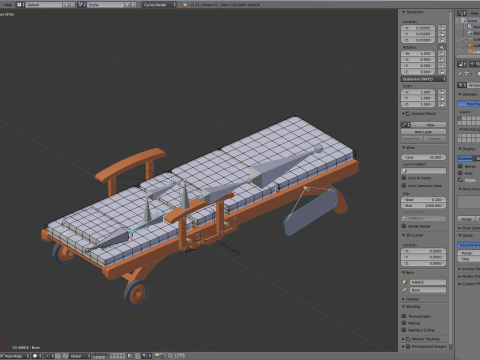Click the Assign bone group button
480x360 pixels.
pyautogui.click(x=467, y=219)
